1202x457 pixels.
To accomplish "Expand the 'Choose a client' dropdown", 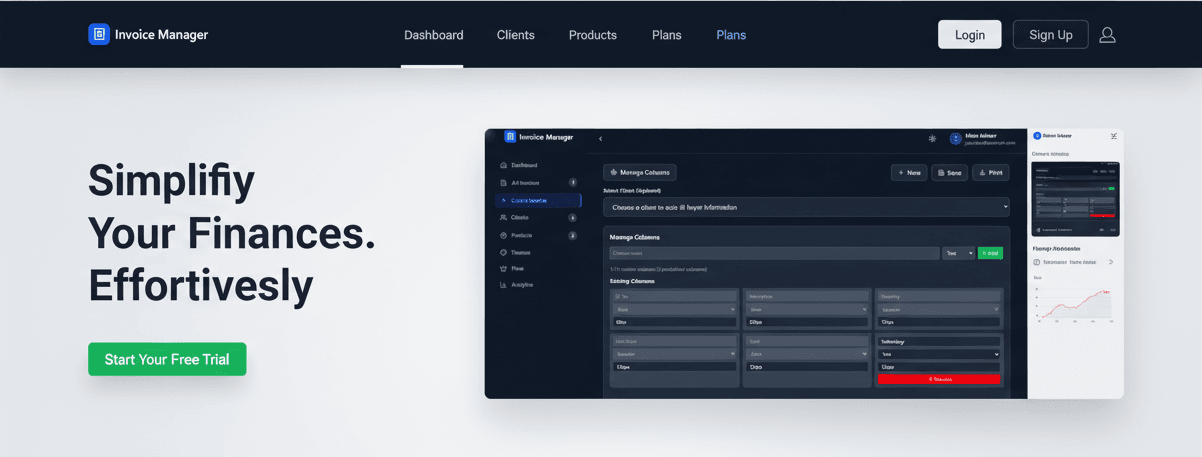I will point(805,207).
